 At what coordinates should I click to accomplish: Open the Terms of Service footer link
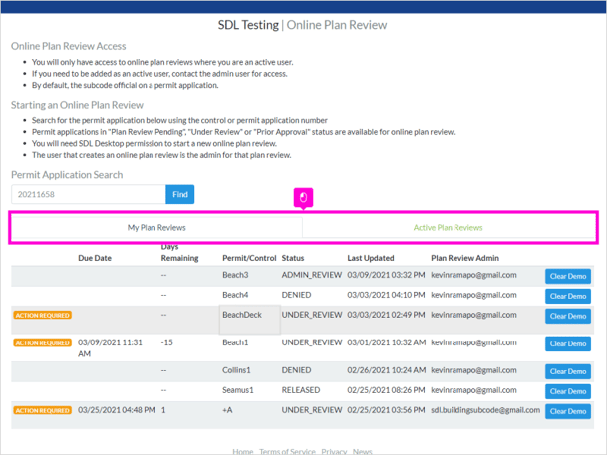click(287, 452)
